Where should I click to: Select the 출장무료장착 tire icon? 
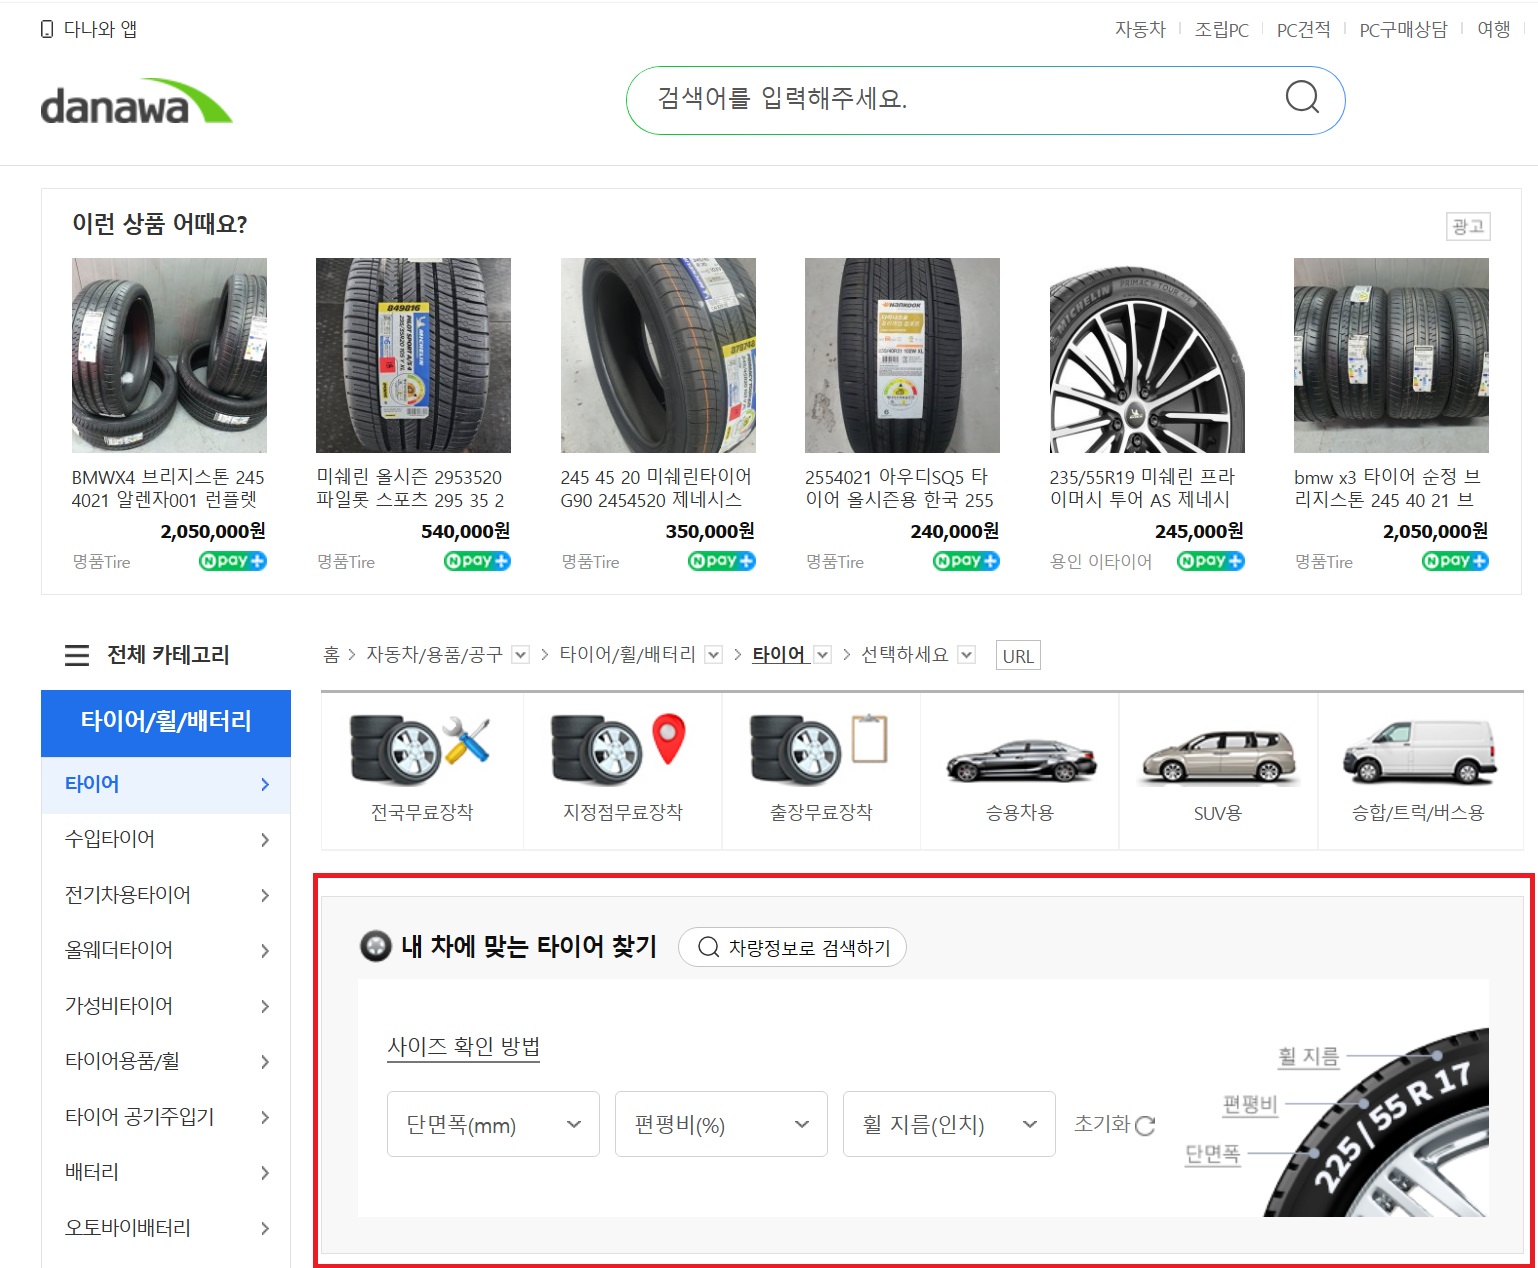point(820,750)
